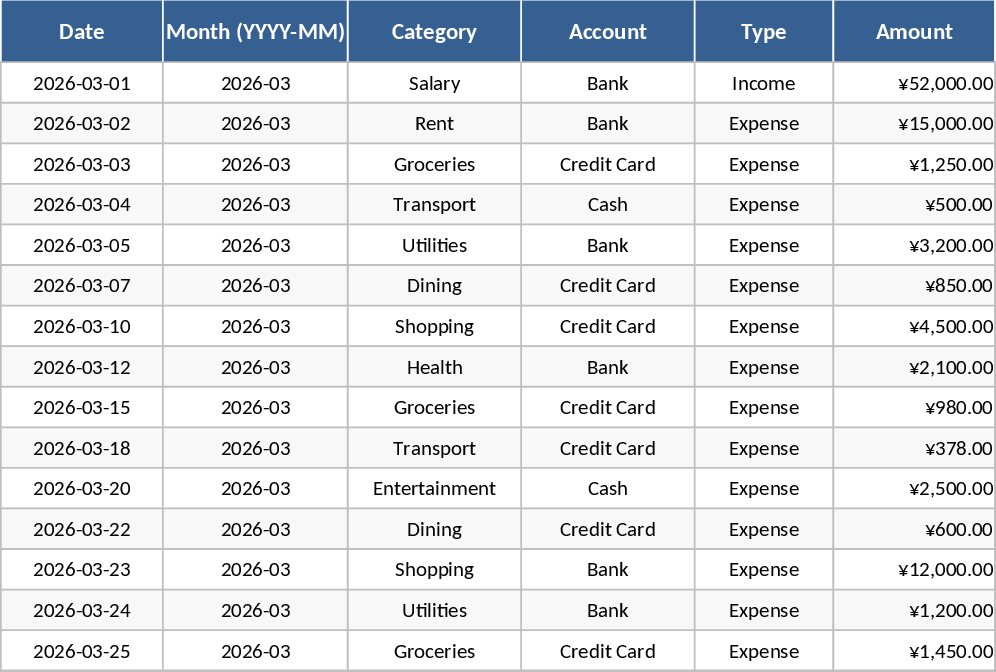Click the Income type cell

click(764, 84)
